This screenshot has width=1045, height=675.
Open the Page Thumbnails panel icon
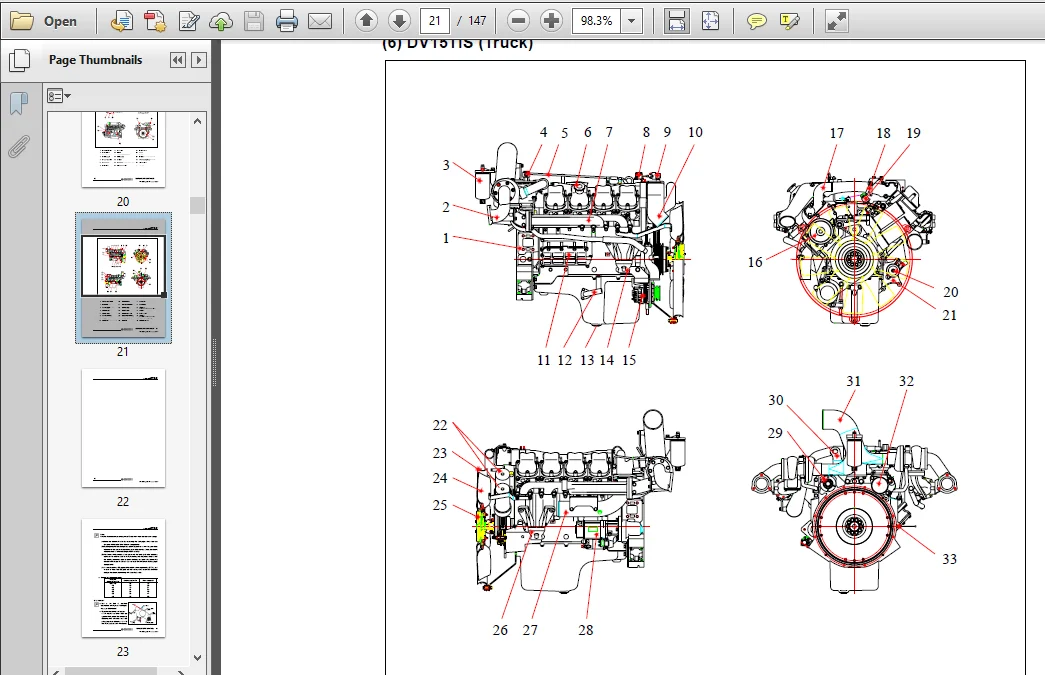click(x=20, y=61)
